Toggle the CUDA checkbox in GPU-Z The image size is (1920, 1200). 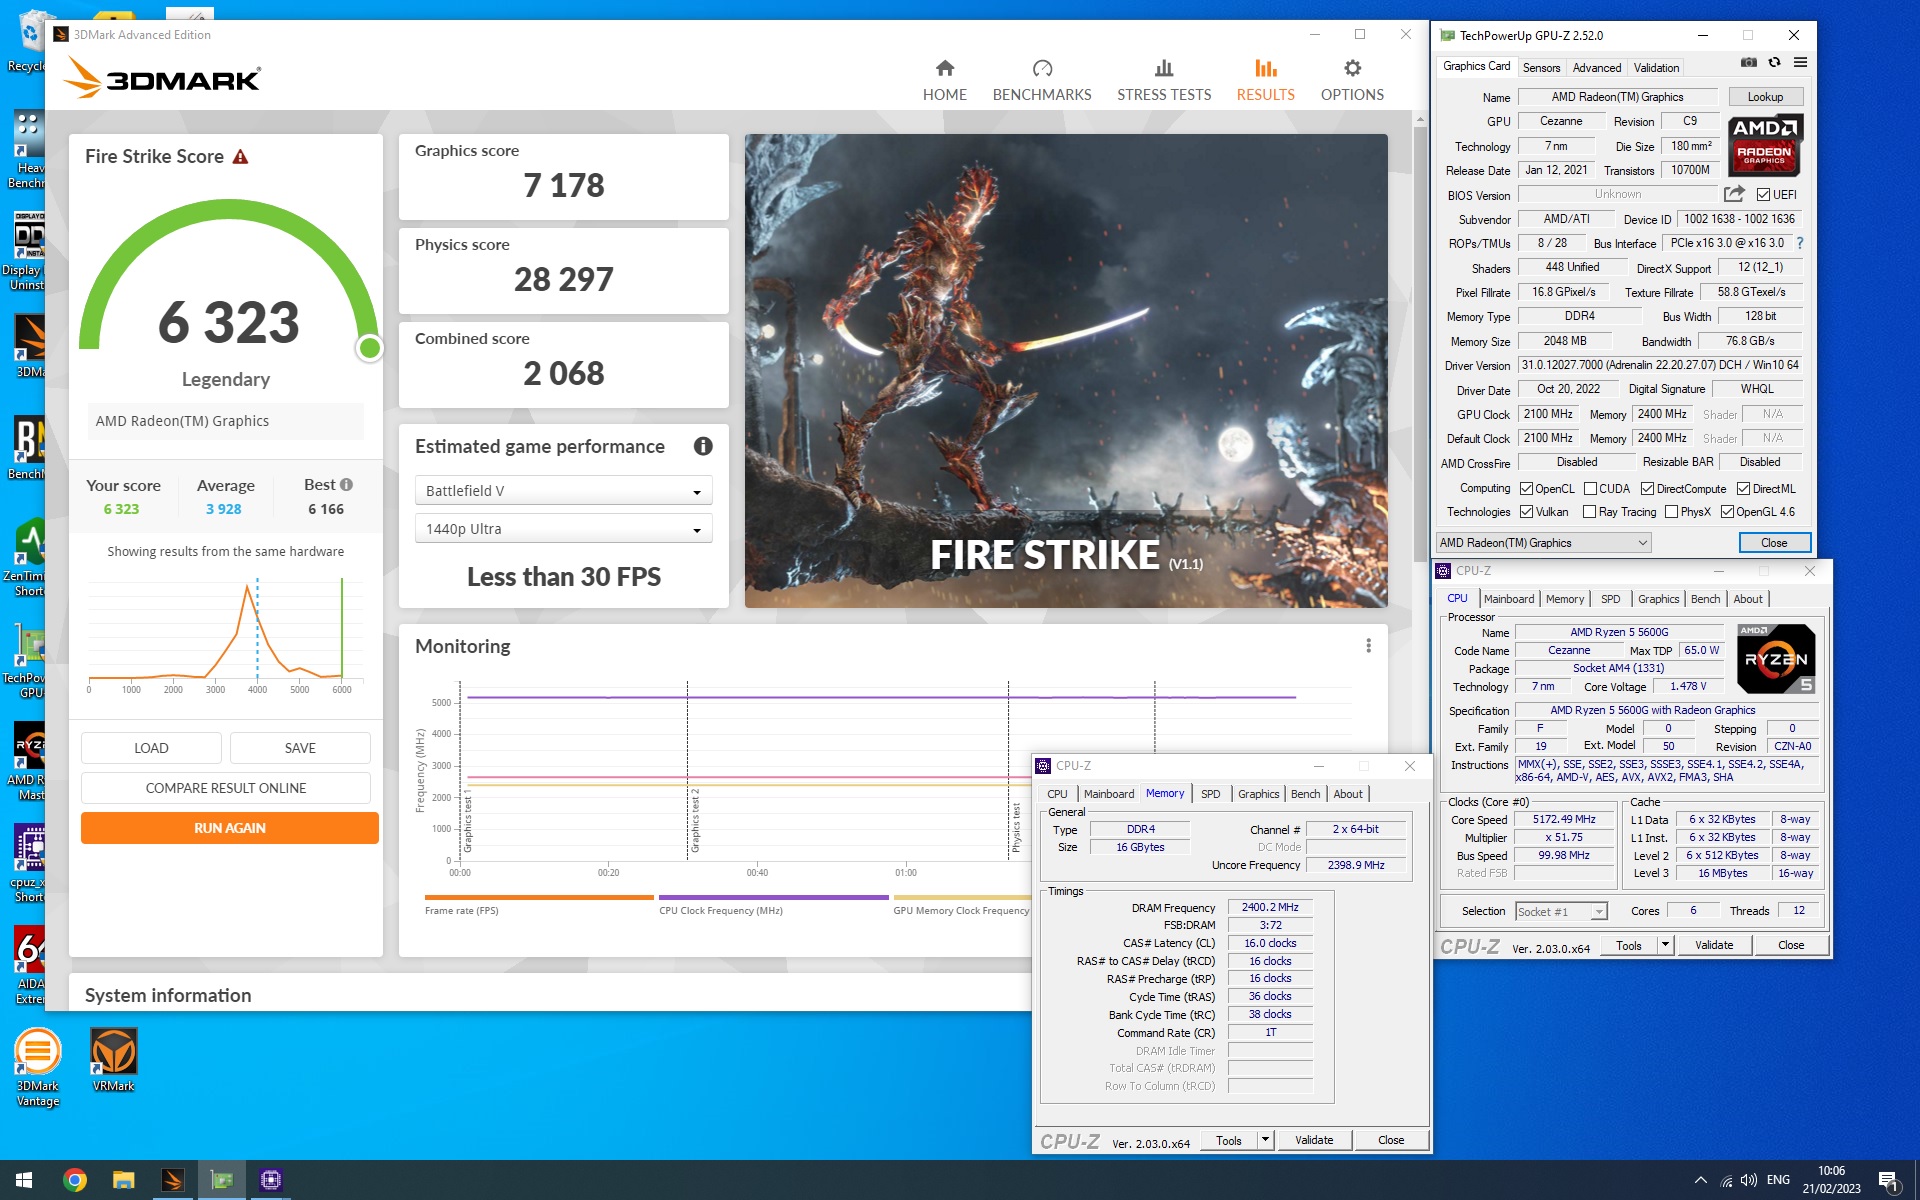1590,489
